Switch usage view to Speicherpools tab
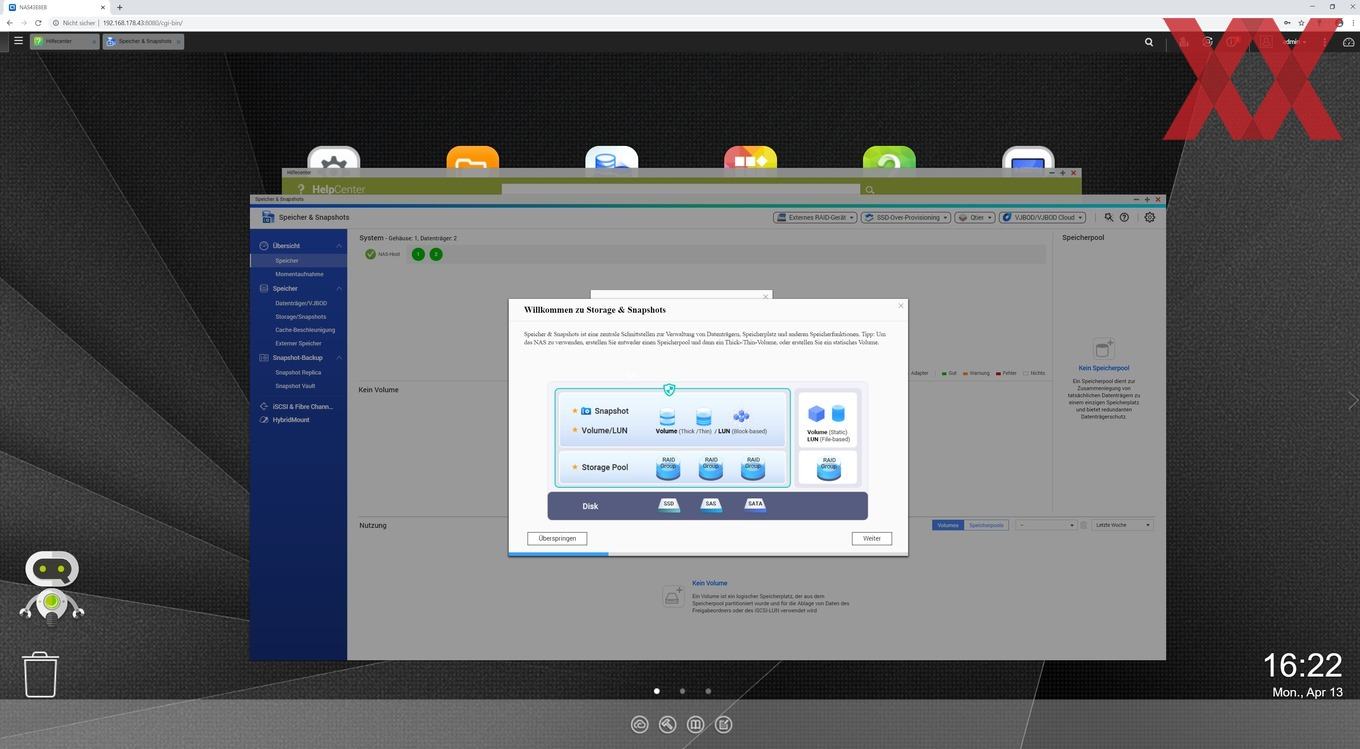Viewport: 1360px width, 749px height. tap(986, 525)
